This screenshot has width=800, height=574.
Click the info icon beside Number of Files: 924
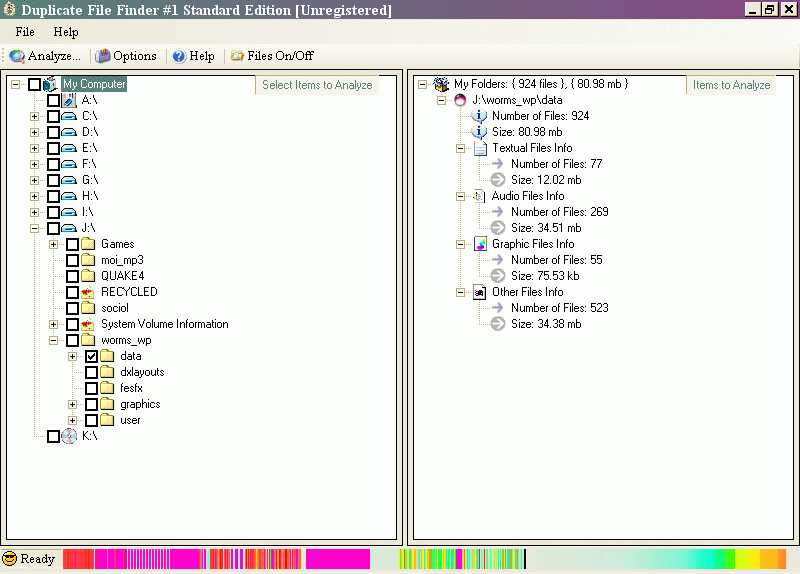[479, 116]
